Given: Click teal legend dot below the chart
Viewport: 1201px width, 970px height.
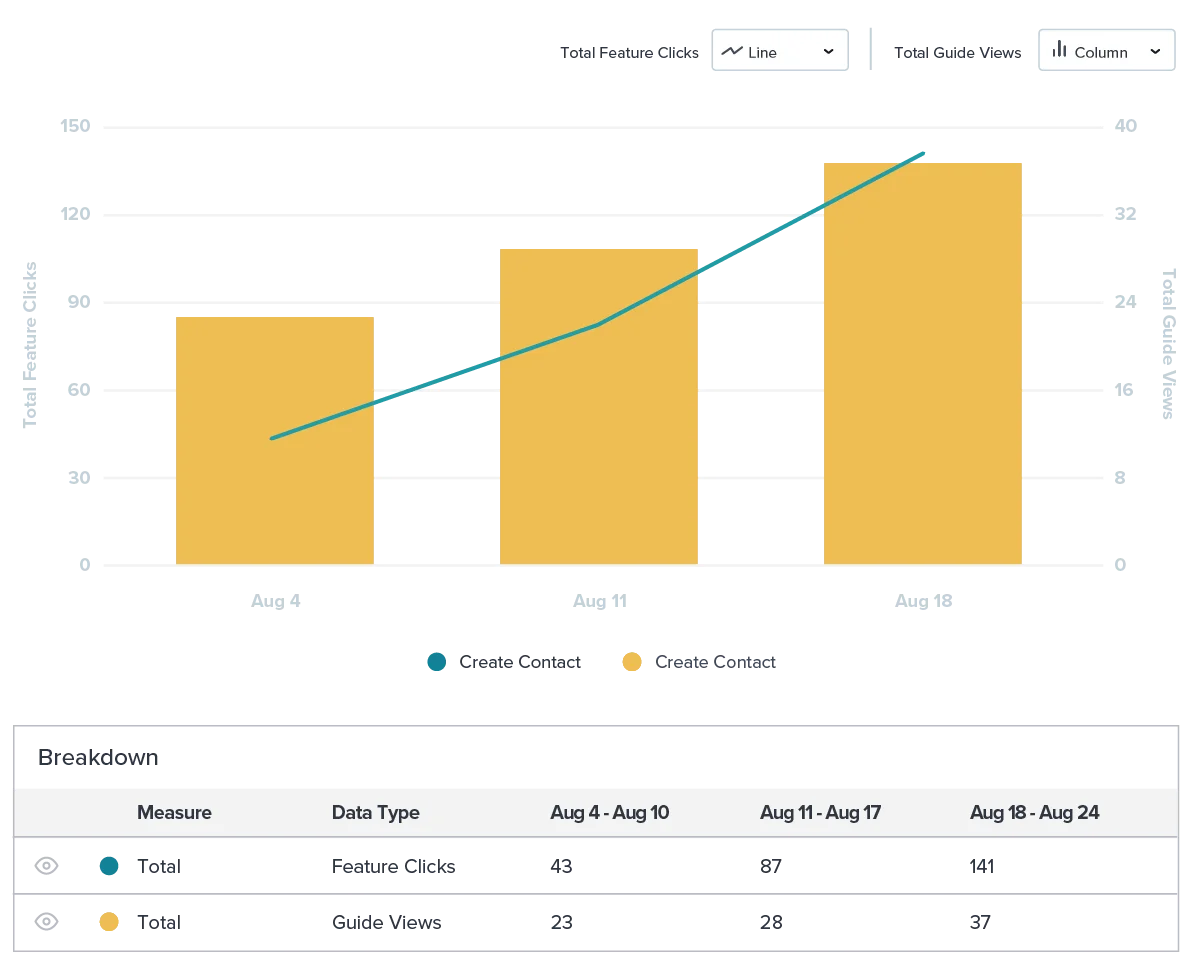Looking at the screenshot, I should click(435, 661).
